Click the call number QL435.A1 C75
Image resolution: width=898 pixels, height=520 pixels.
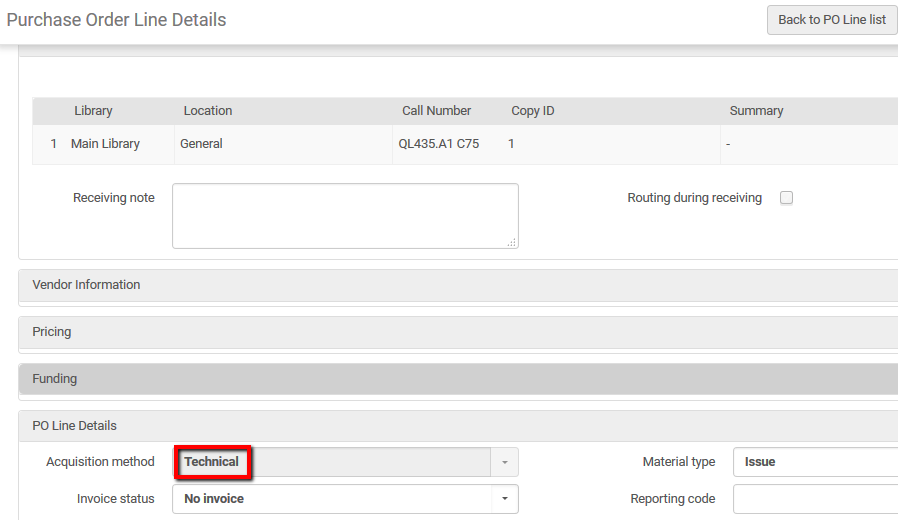point(438,144)
